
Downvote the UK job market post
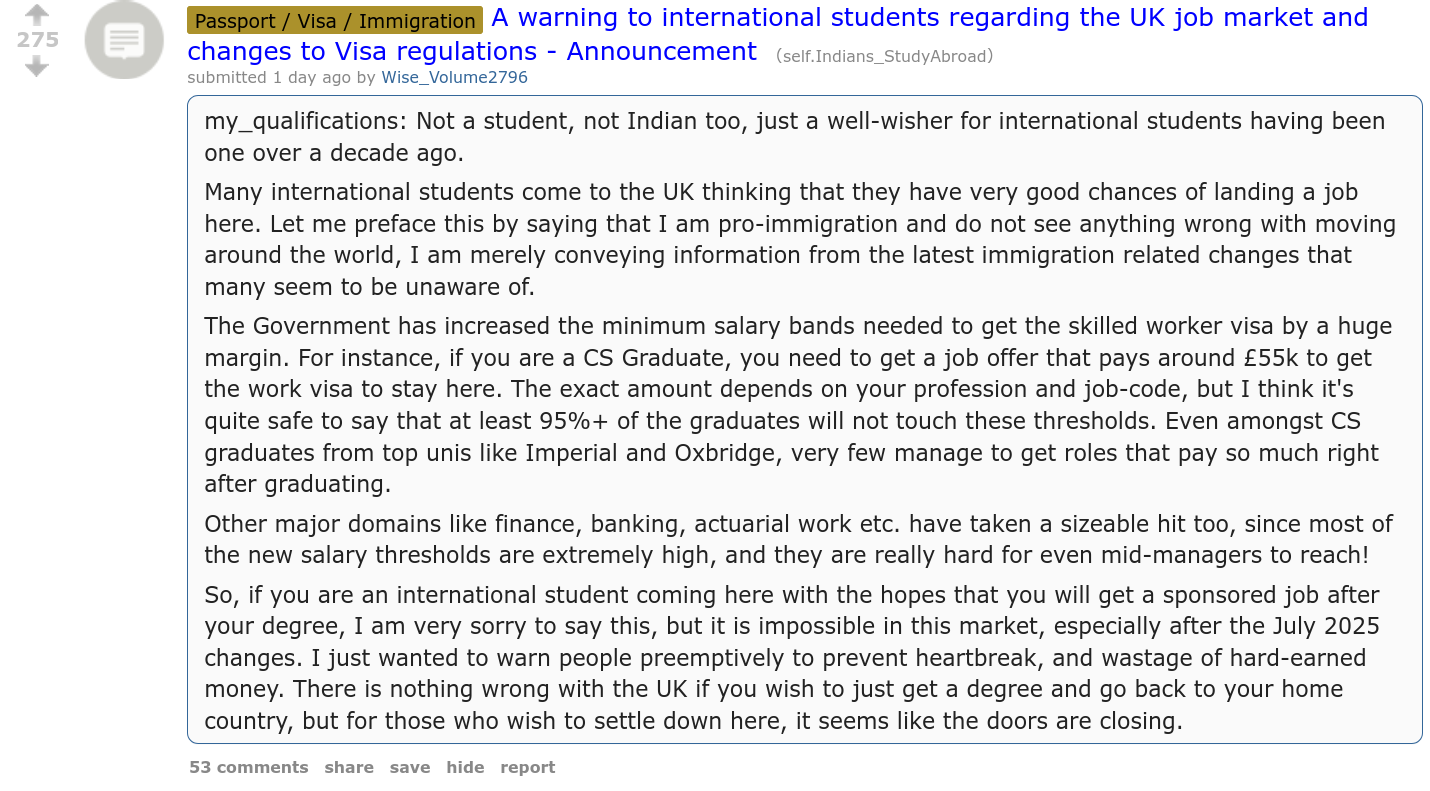(x=37, y=66)
